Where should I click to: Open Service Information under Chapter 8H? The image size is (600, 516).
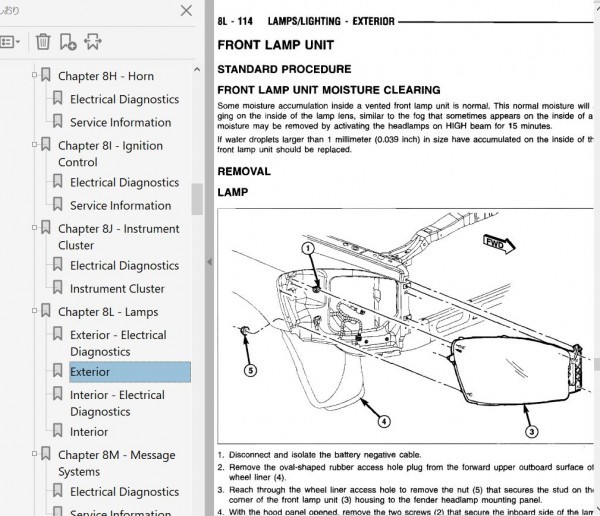[x=121, y=122]
